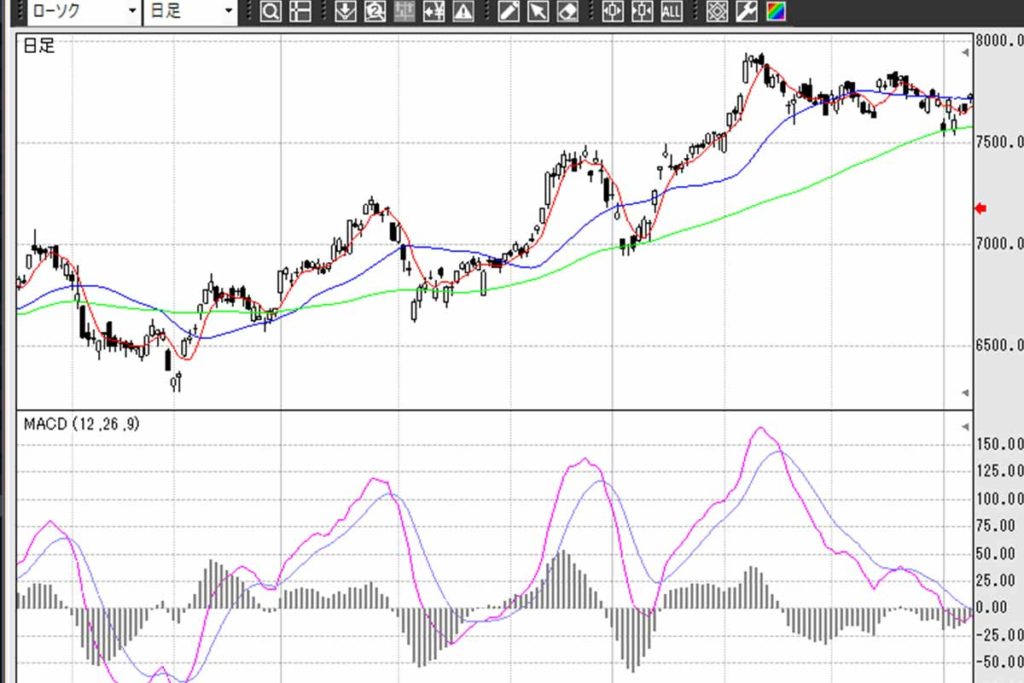This screenshot has height=683, width=1024.
Task: Open the 日足 timeframe dropdown
Action: 189,12
